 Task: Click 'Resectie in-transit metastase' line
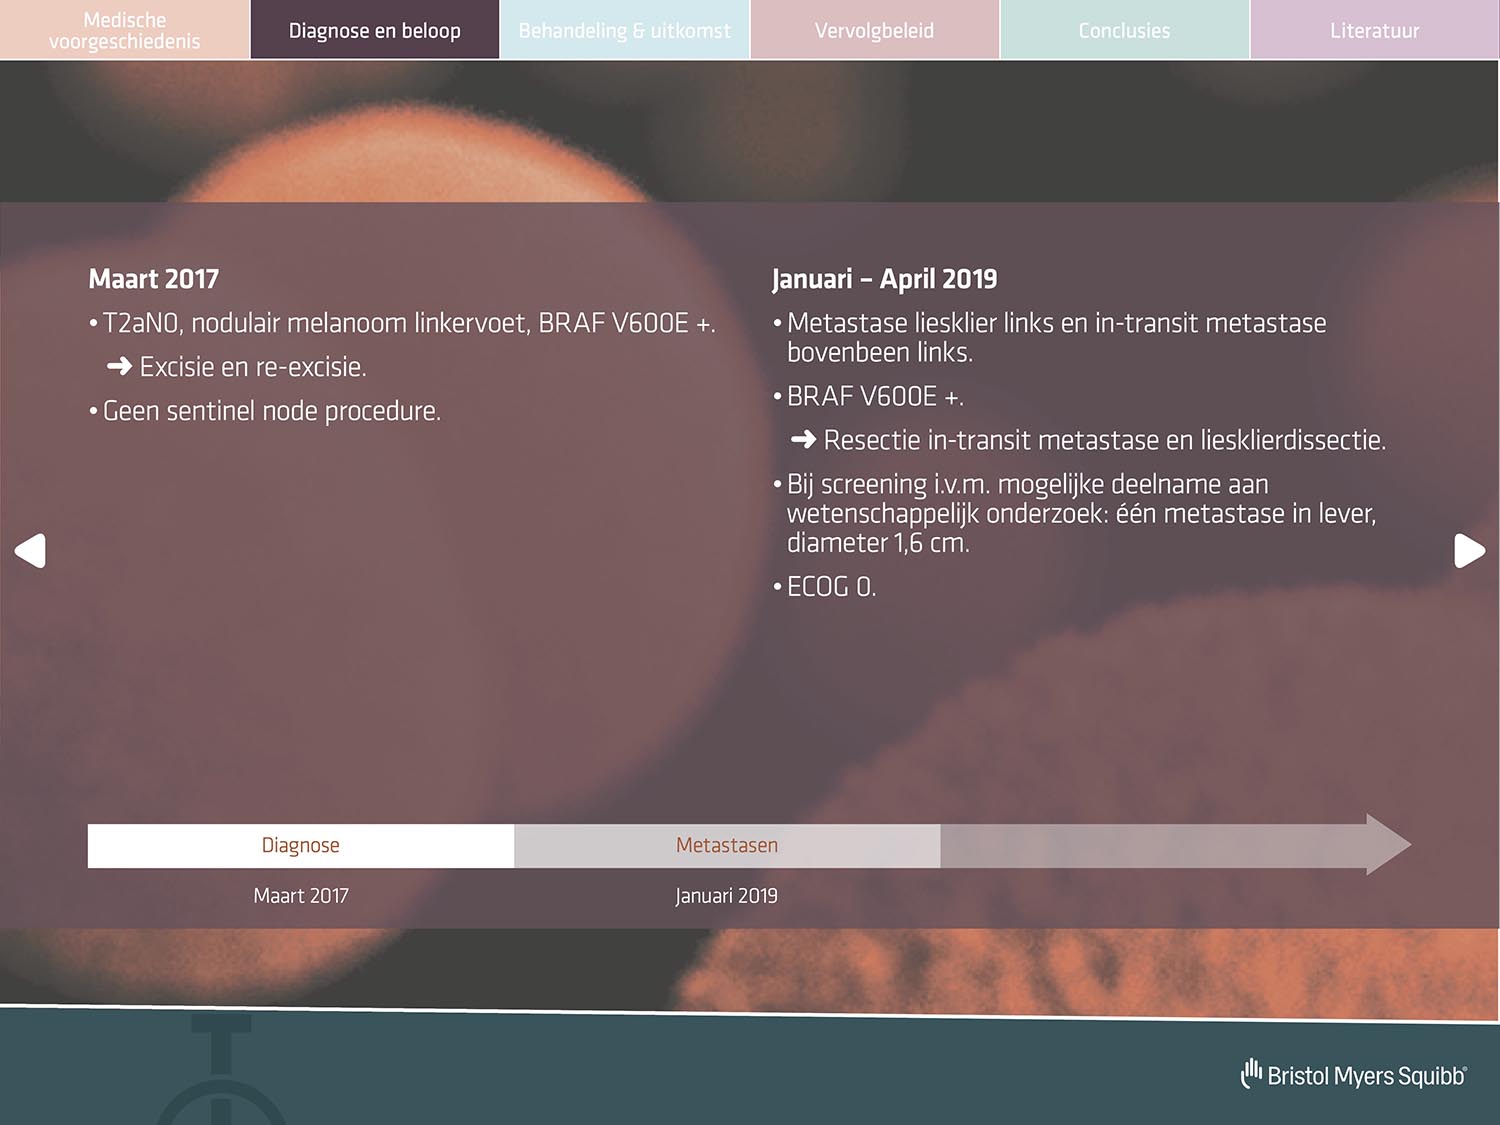pos(1088,440)
